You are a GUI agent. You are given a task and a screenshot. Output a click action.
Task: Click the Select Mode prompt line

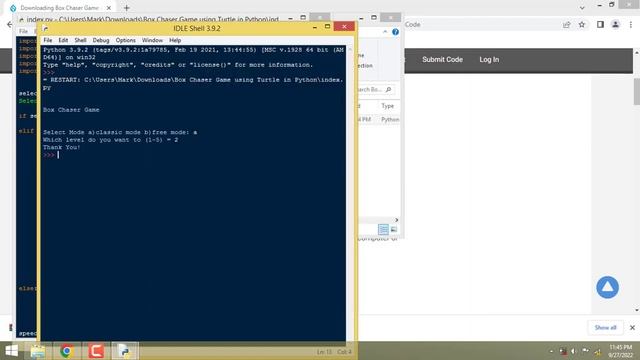(x=120, y=132)
